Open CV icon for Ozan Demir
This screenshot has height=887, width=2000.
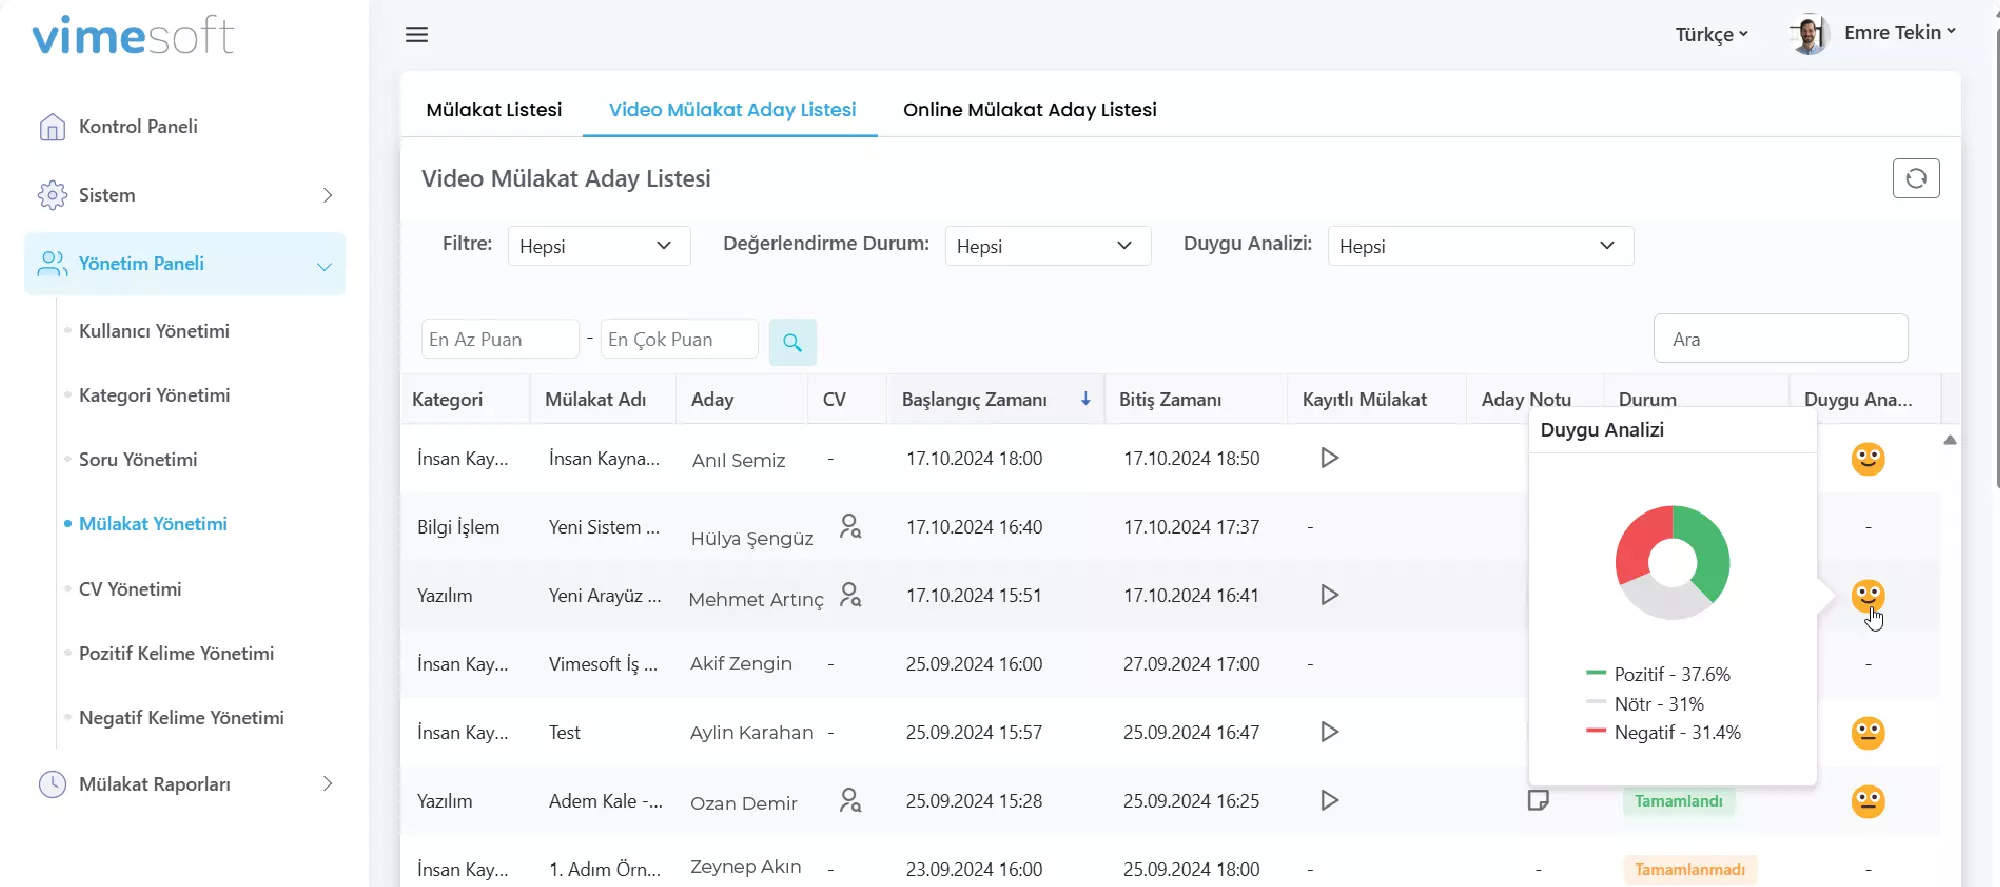point(850,801)
